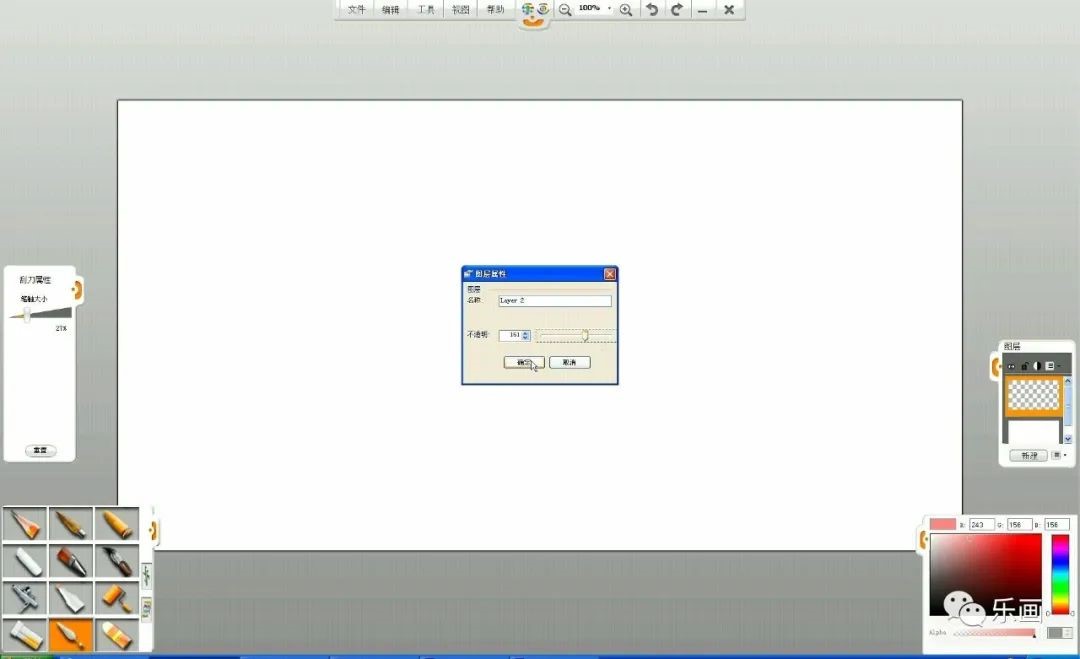Click the rainbow hue spectrum bar
The width and height of the screenshot is (1080, 659).
(1059, 573)
